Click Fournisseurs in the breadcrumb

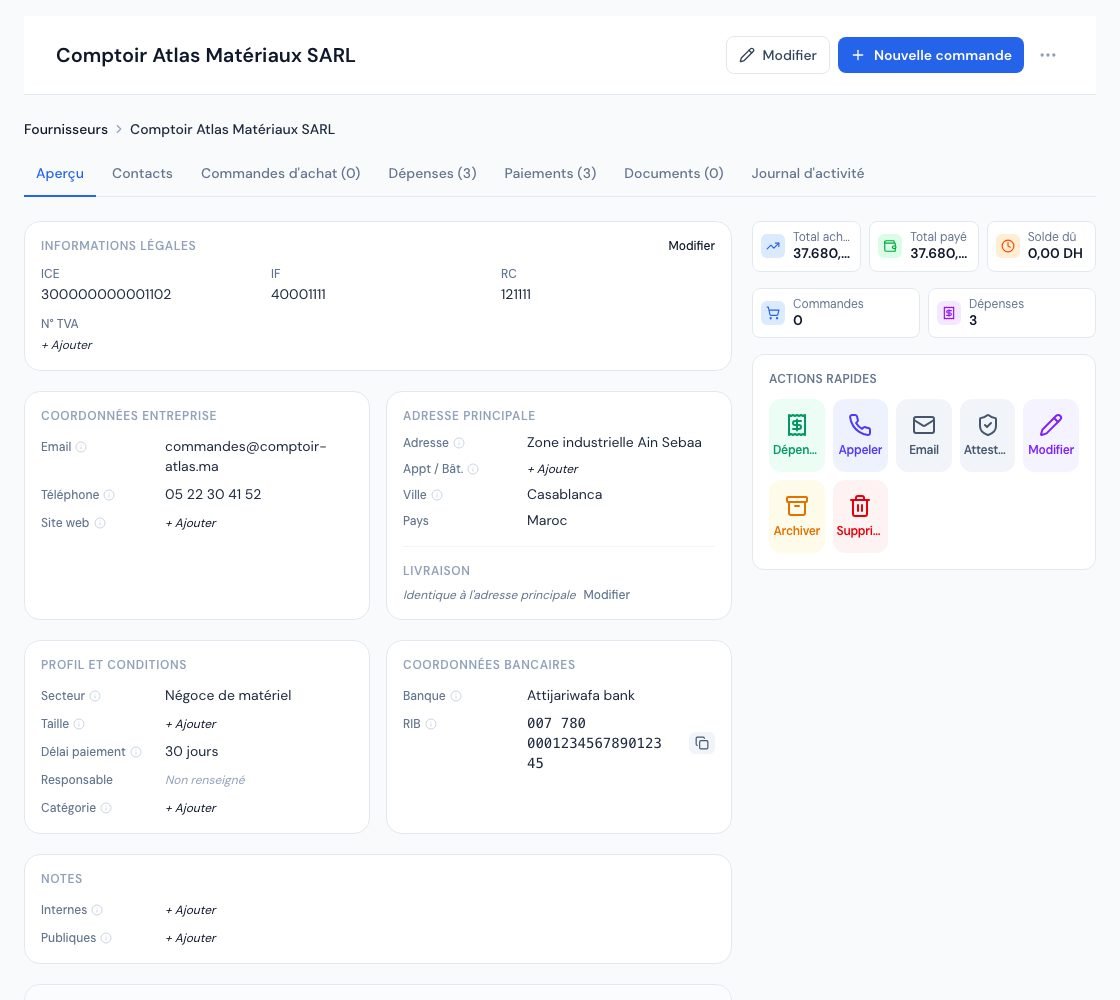coord(66,129)
